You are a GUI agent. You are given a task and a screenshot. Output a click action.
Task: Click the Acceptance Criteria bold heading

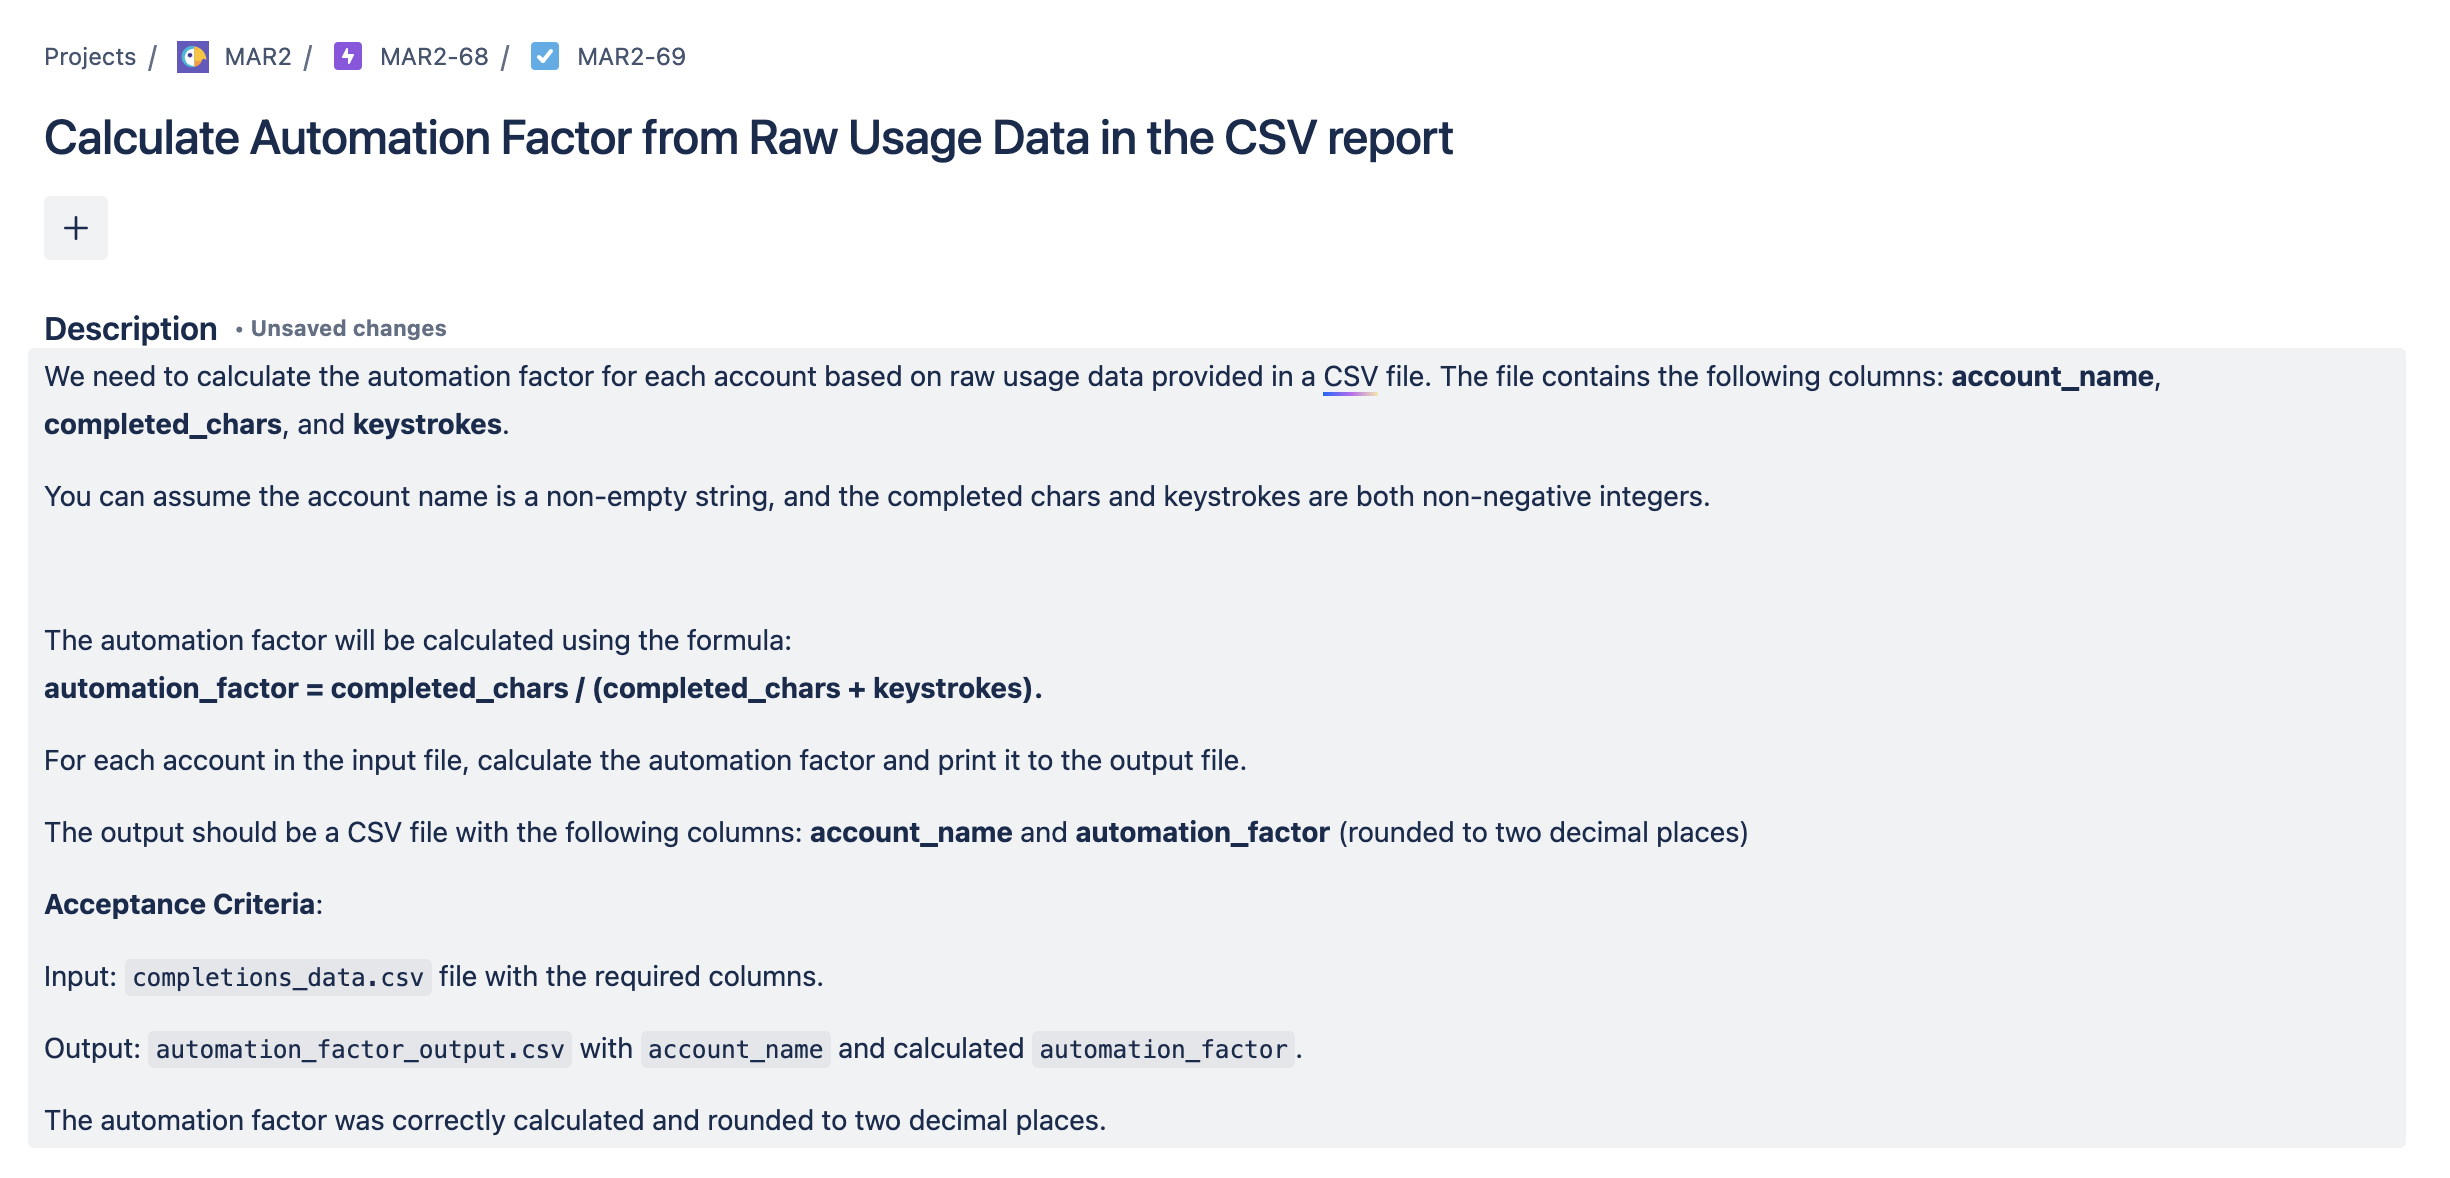[180, 905]
